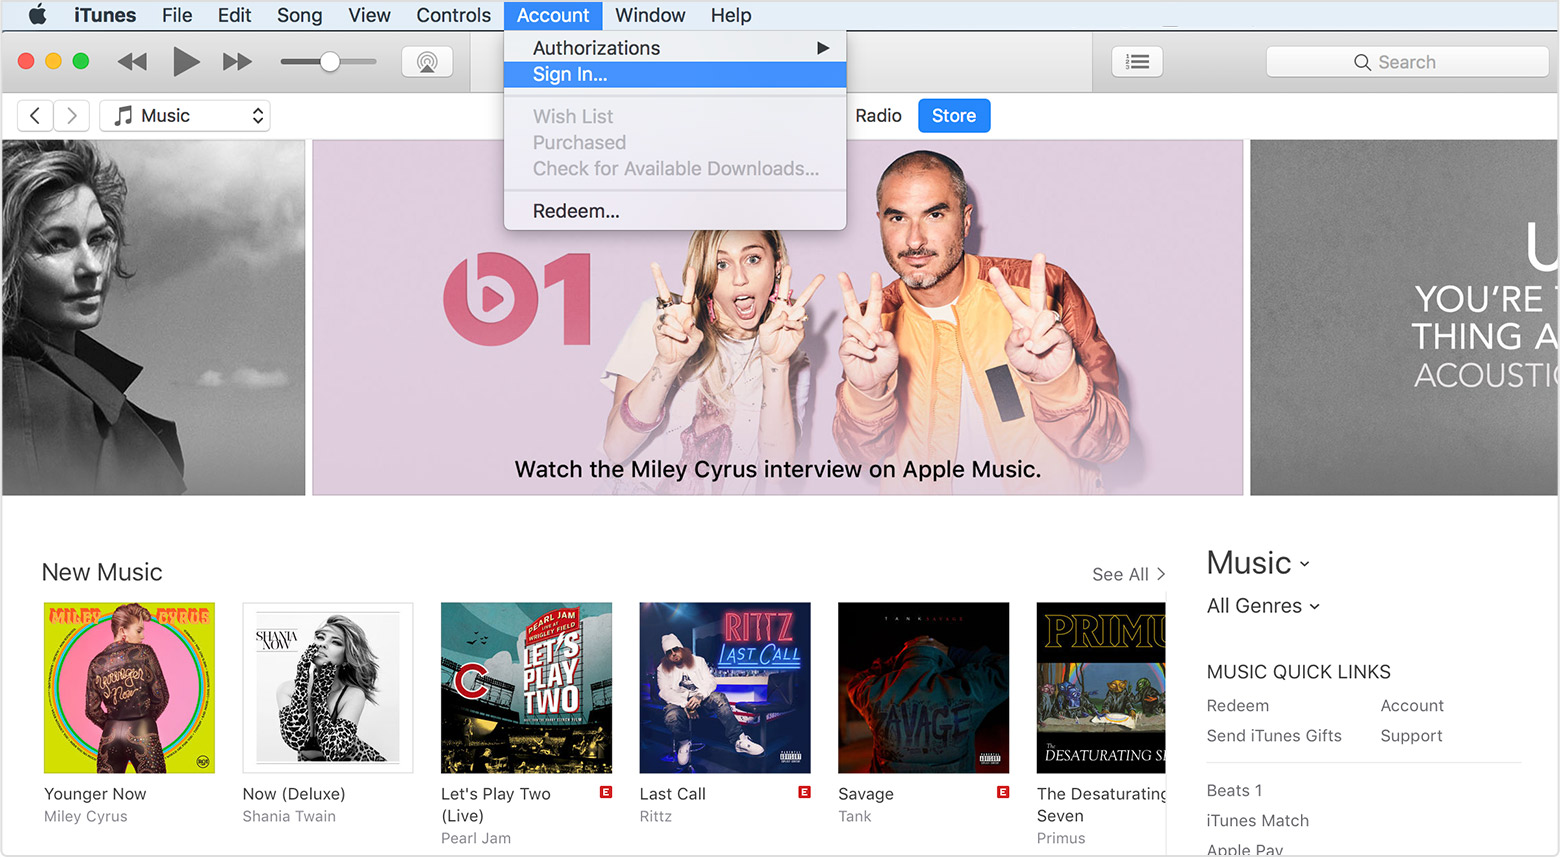Go forward with the right arrow
The image size is (1560, 858).
pos(71,116)
